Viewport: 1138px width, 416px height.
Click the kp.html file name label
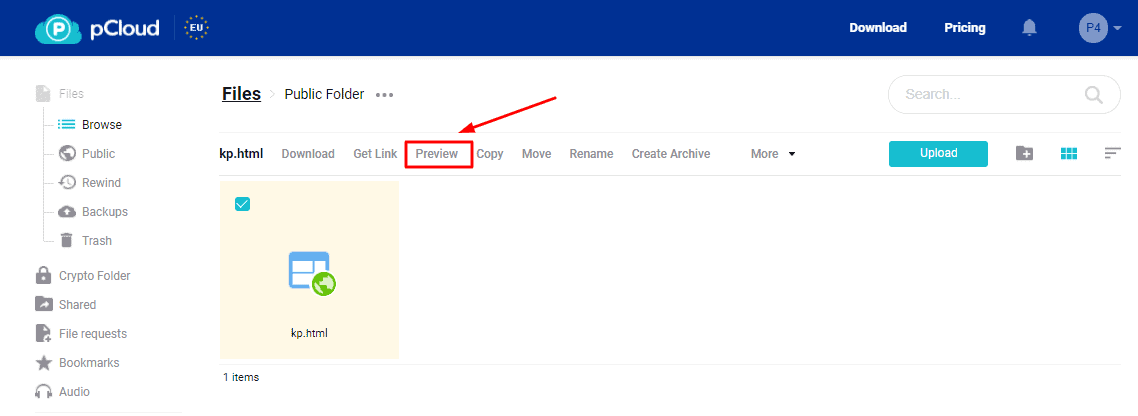pyautogui.click(x=309, y=333)
